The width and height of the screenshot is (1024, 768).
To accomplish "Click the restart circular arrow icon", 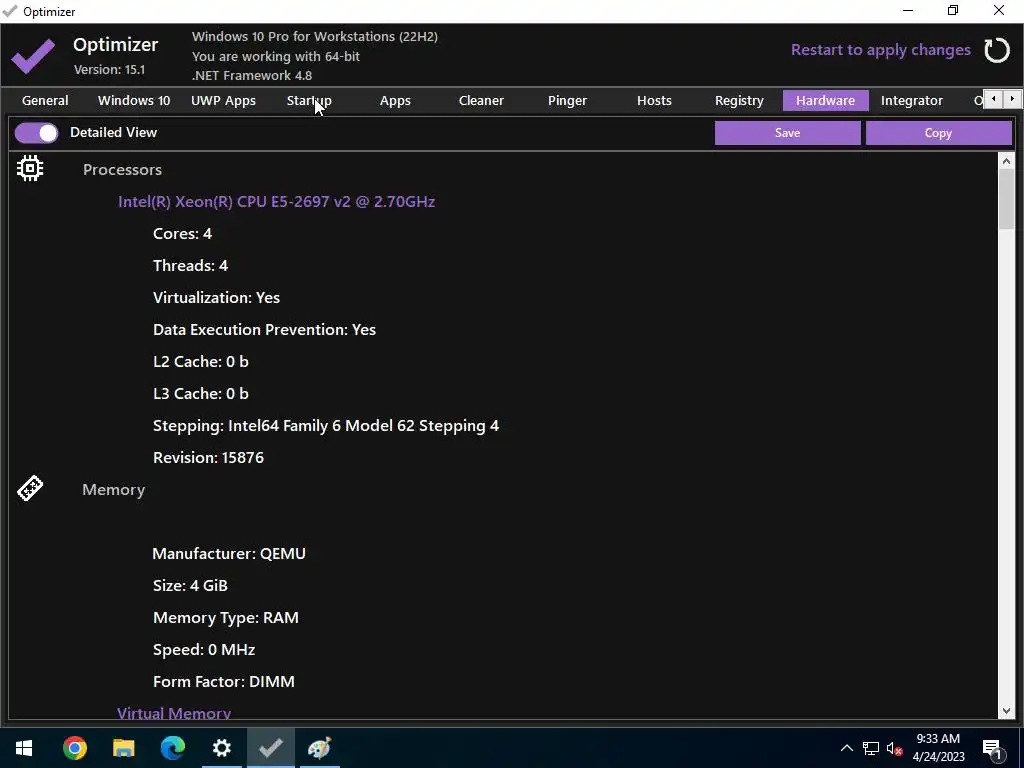I will [997, 50].
